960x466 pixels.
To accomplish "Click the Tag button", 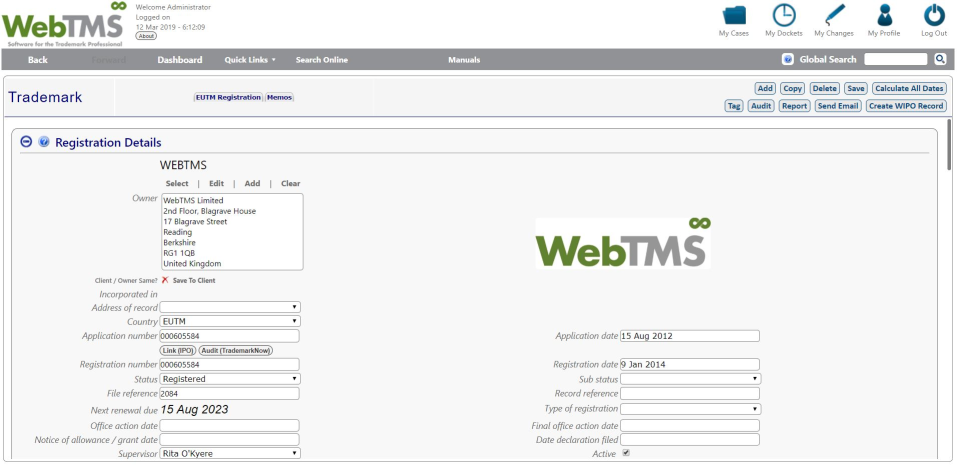I will coord(733,106).
